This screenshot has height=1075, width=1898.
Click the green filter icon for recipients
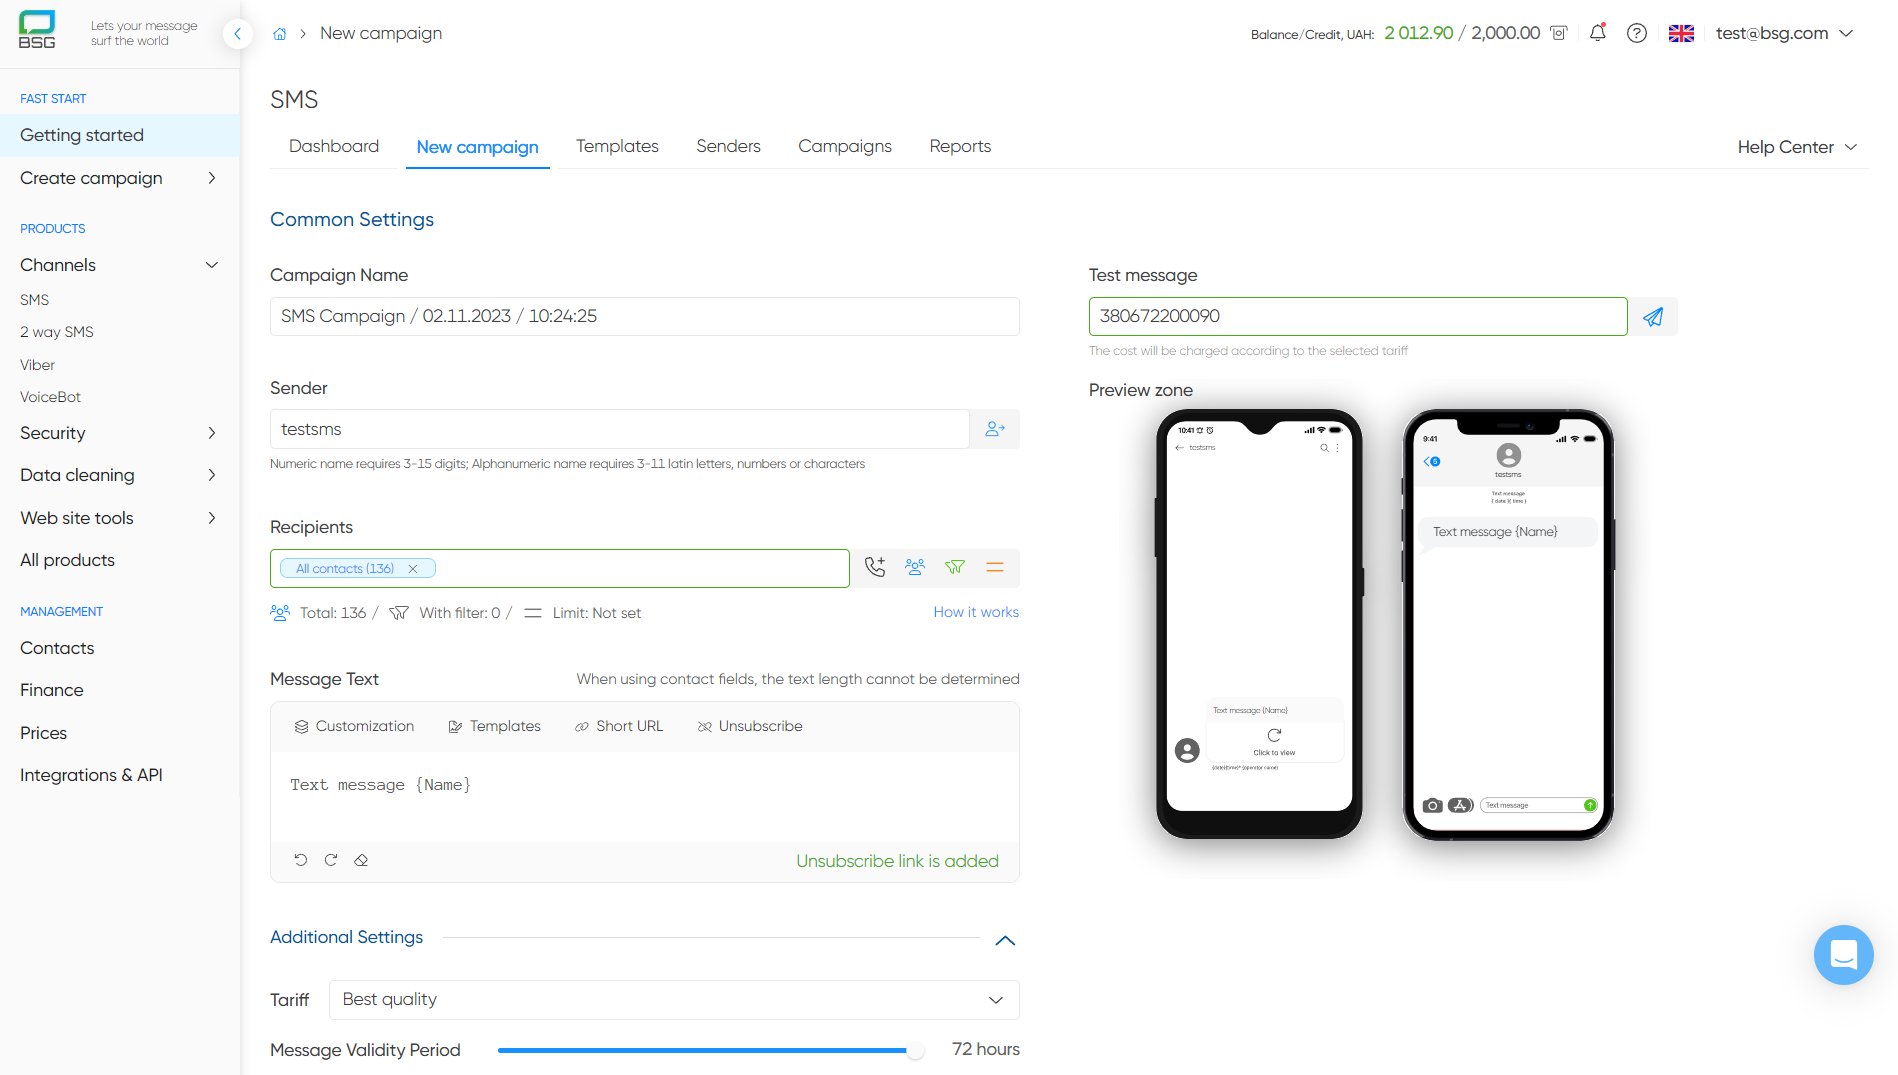pyautogui.click(x=955, y=567)
